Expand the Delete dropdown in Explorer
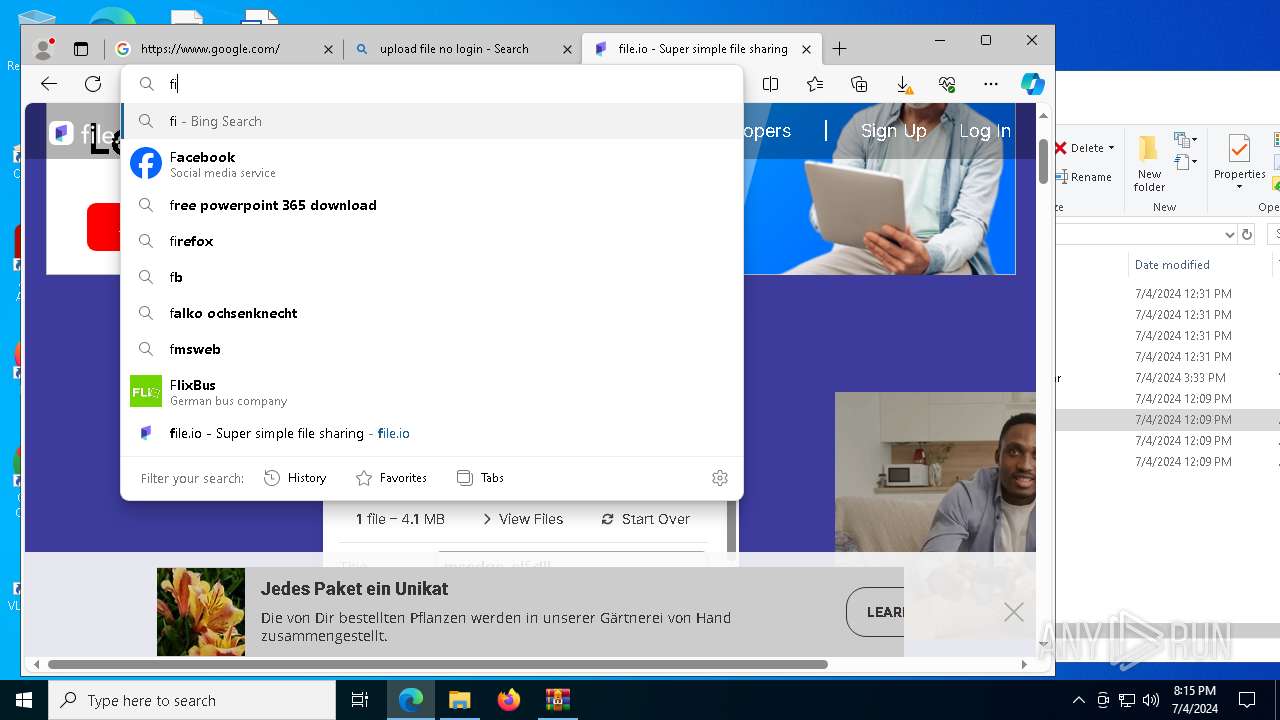This screenshot has width=1280, height=720. click(x=1111, y=148)
